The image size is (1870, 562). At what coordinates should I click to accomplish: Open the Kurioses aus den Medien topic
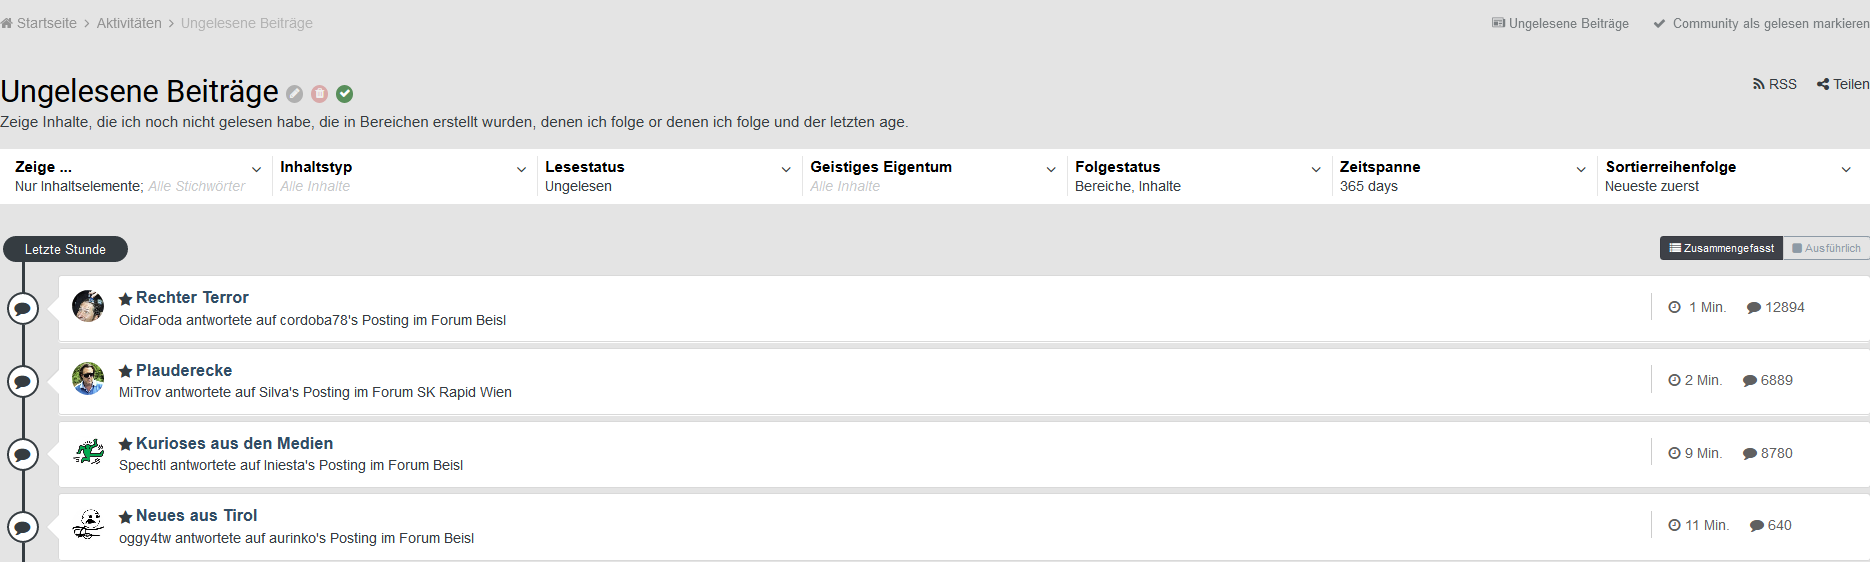(x=234, y=443)
